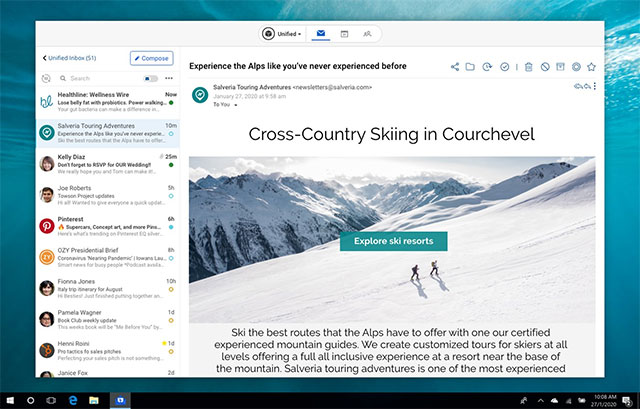Screen dimensions: 640x409
Task: Open Kelly Diaz wedding RSVP email
Action: click(108, 164)
